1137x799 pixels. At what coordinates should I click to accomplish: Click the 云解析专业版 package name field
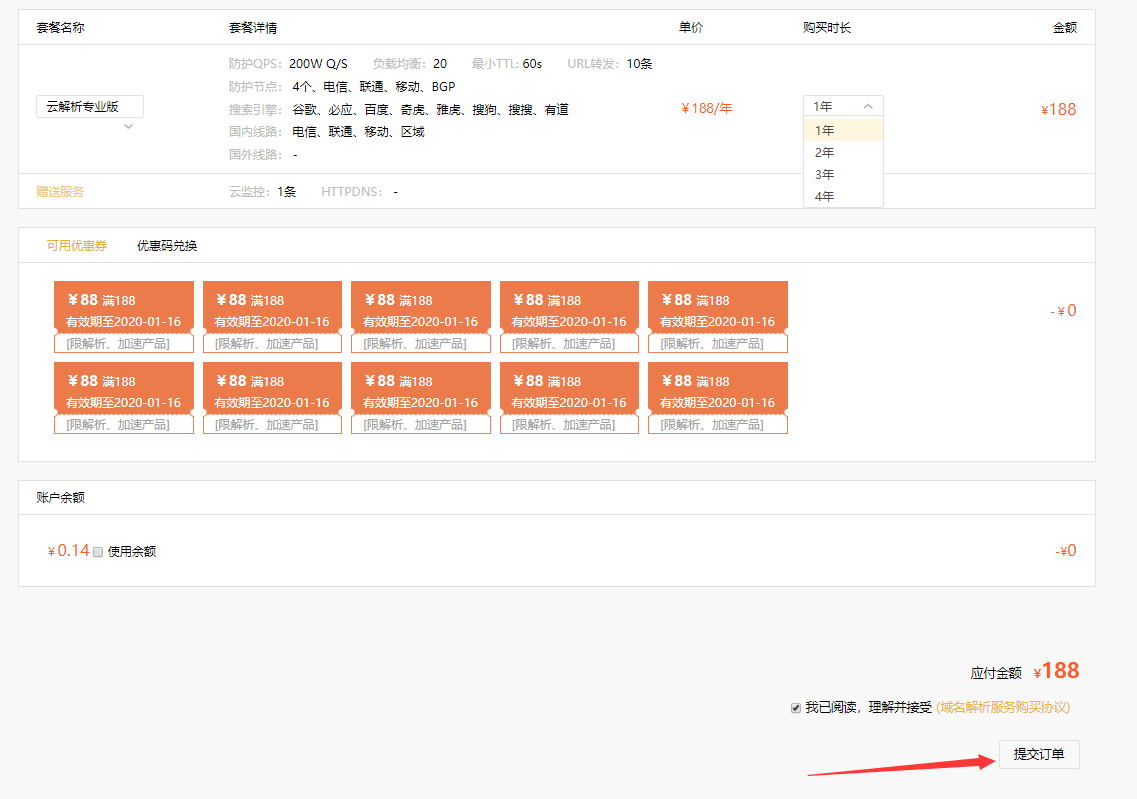[x=89, y=107]
